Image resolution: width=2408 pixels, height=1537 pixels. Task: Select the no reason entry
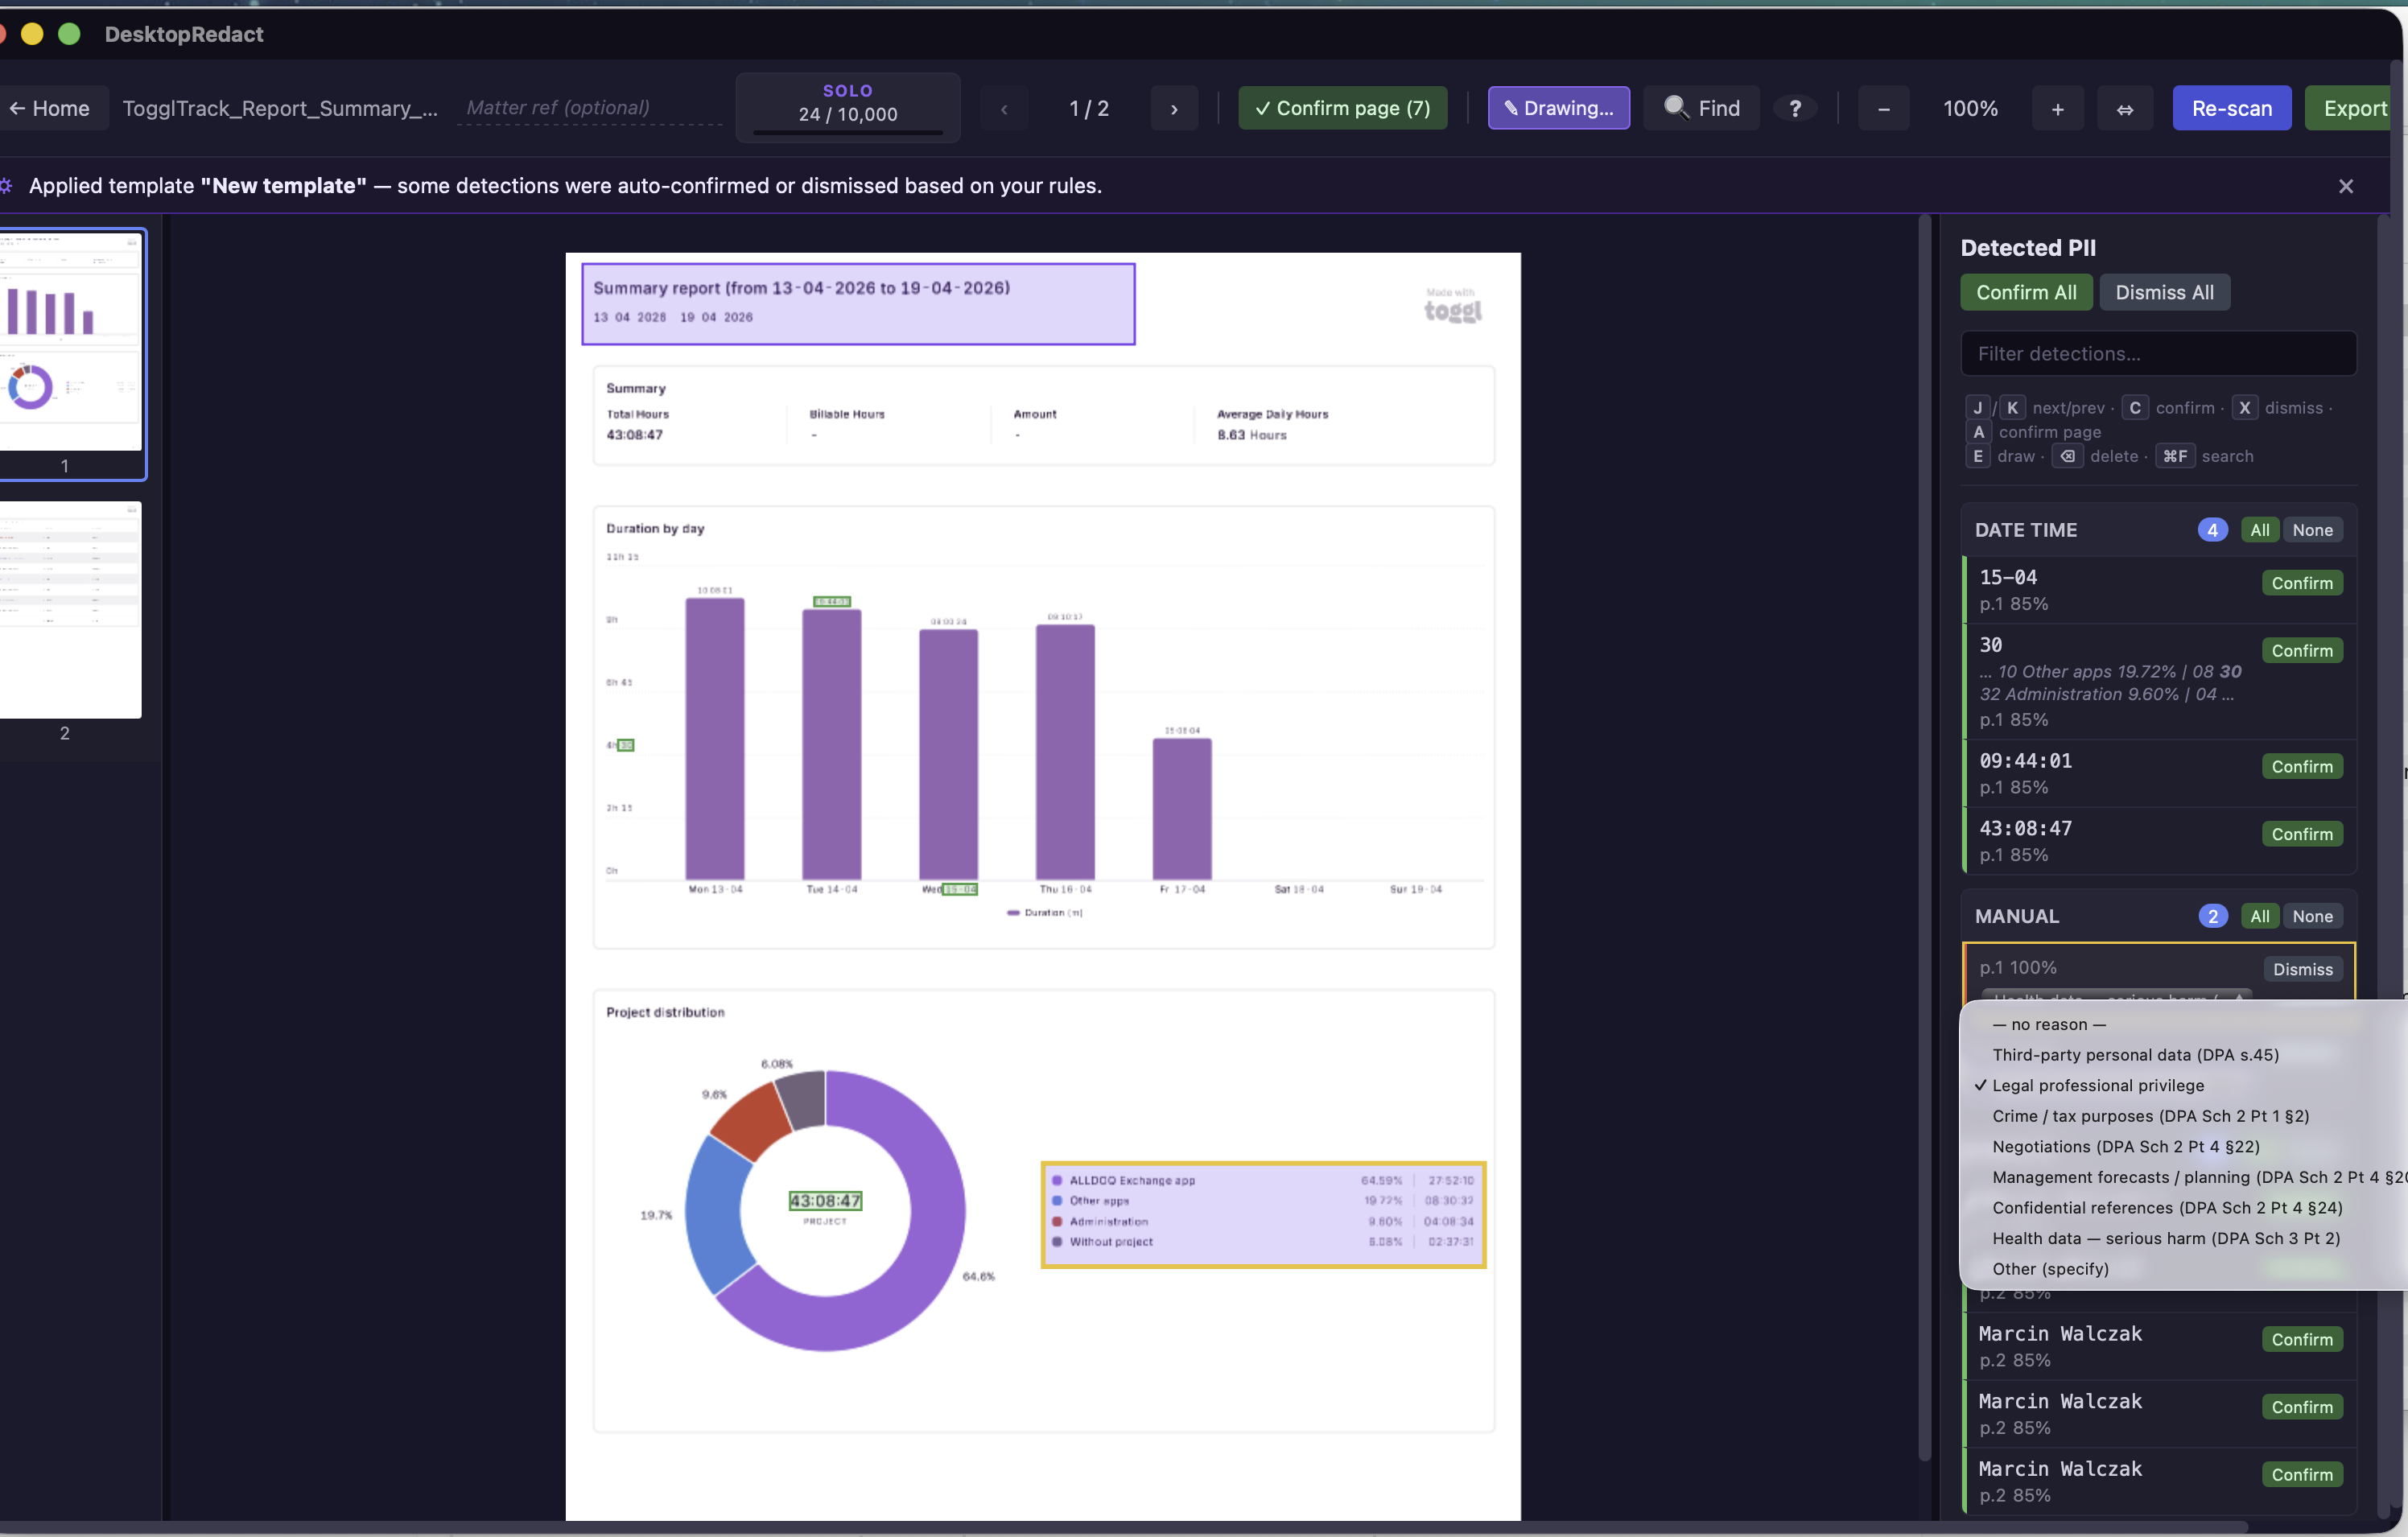pyautogui.click(x=2048, y=1024)
